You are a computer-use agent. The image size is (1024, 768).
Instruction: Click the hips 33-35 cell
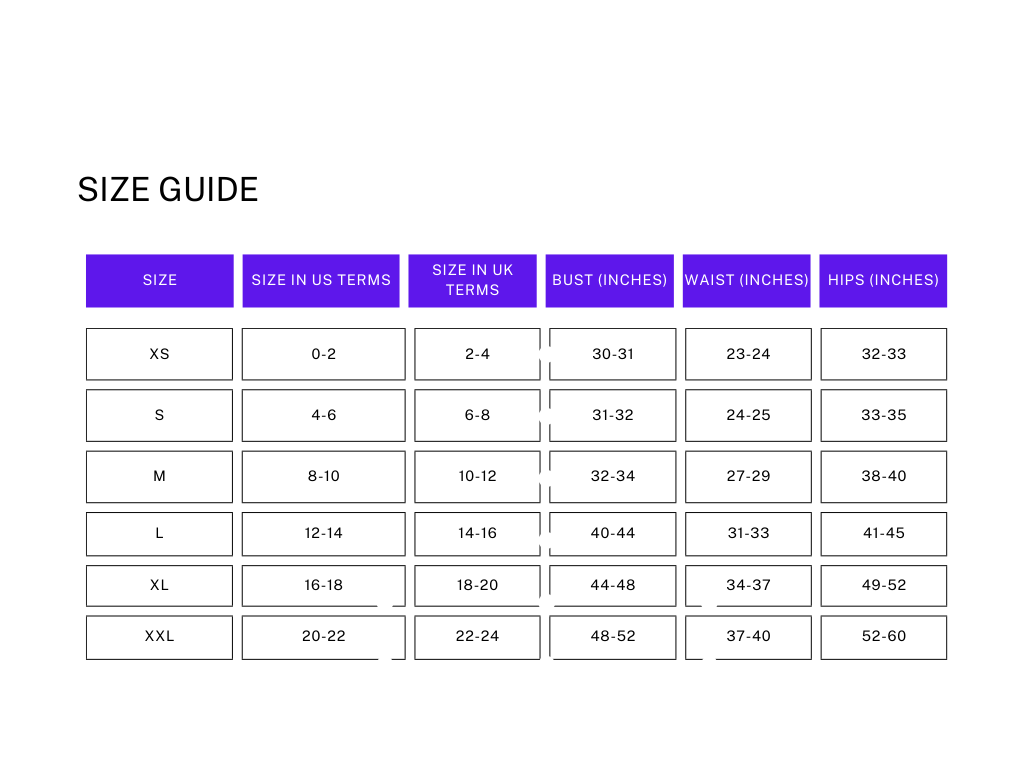884,416
